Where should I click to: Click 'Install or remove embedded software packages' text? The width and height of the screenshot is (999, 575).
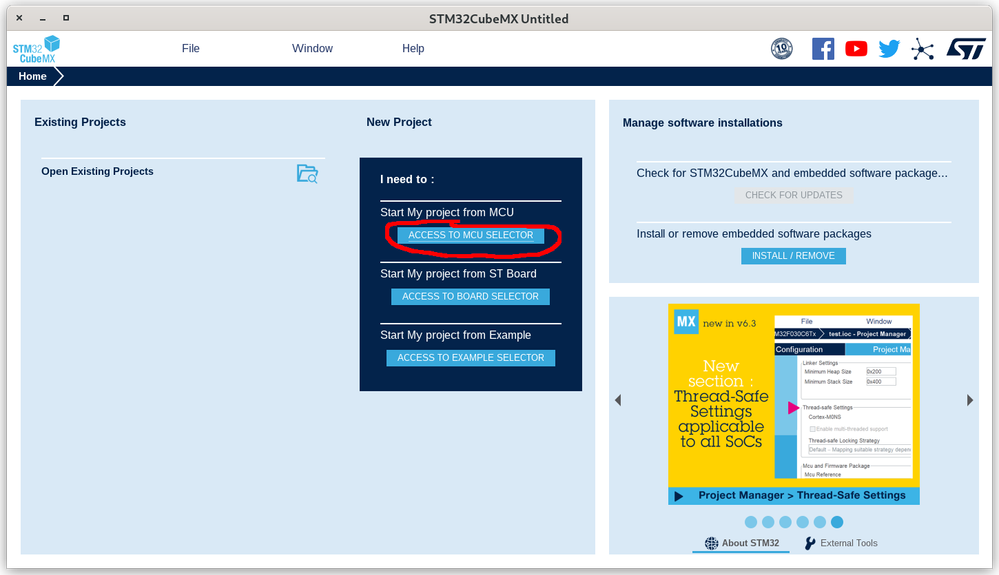click(x=754, y=234)
